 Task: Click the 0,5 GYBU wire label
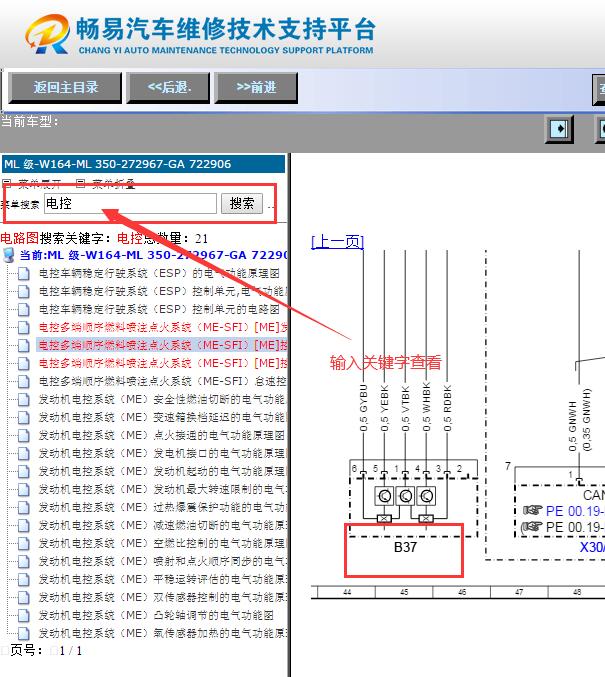[364, 408]
